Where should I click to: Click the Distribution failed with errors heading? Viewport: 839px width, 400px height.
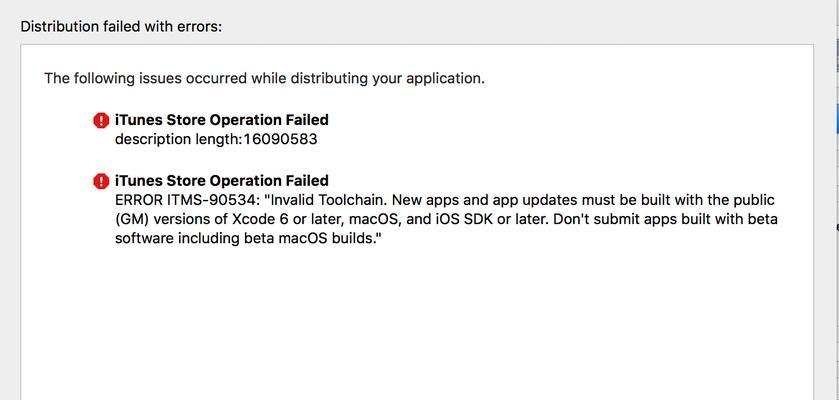tap(121, 26)
